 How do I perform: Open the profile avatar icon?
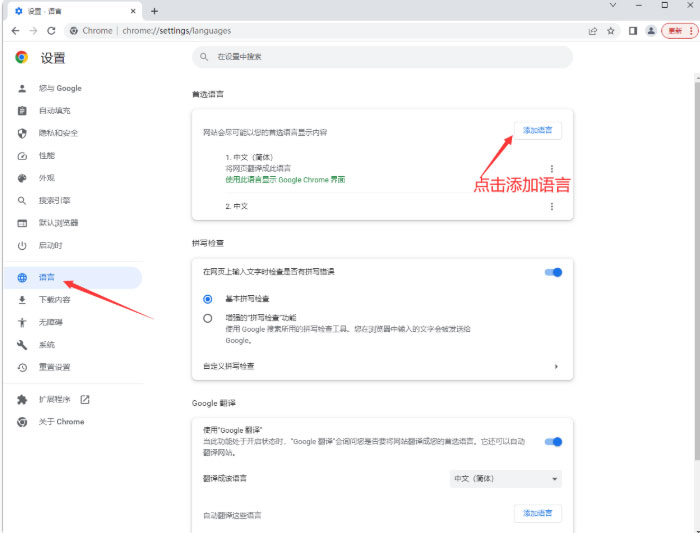[651, 31]
